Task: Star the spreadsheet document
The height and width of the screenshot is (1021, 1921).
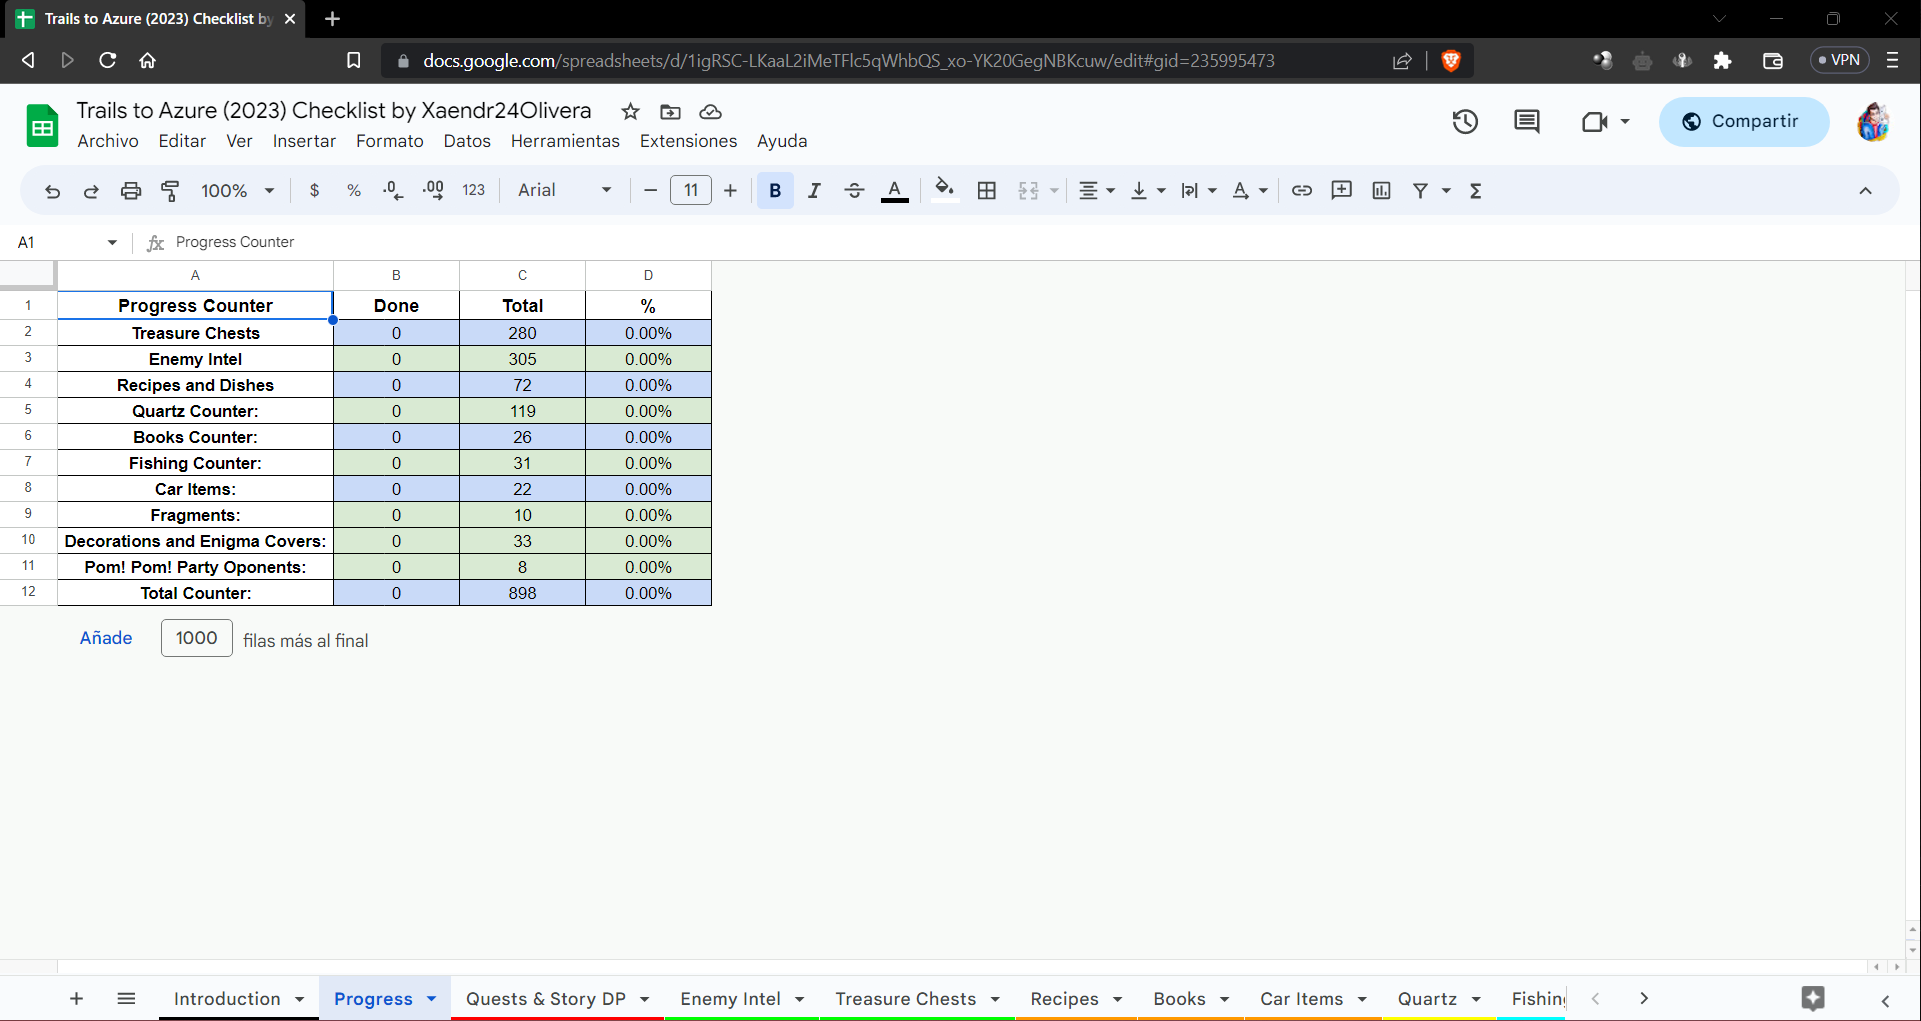Action: coord(630,112)
